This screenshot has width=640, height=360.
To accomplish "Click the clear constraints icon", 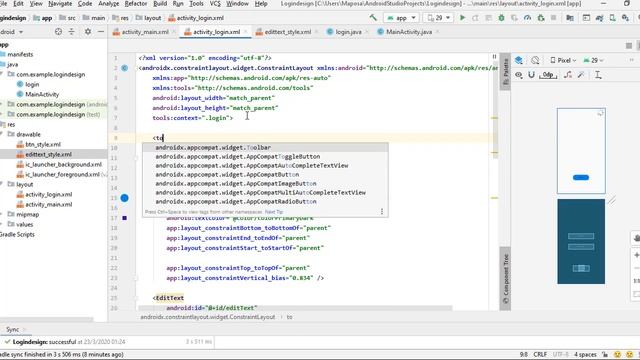I will 568,75.
